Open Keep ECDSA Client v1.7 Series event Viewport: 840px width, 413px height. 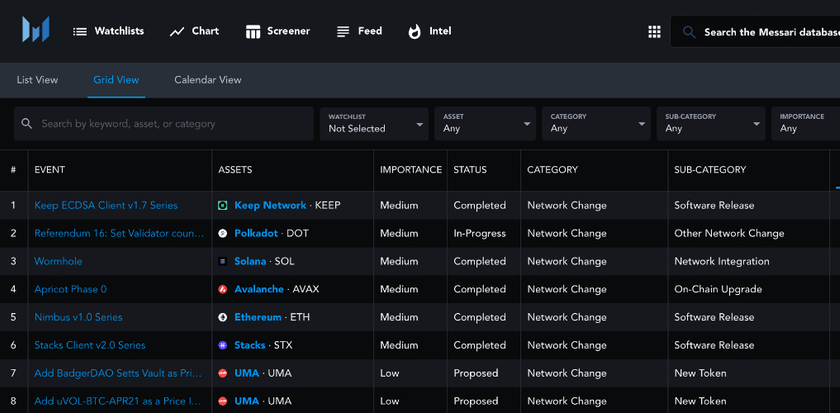[106, 205]
